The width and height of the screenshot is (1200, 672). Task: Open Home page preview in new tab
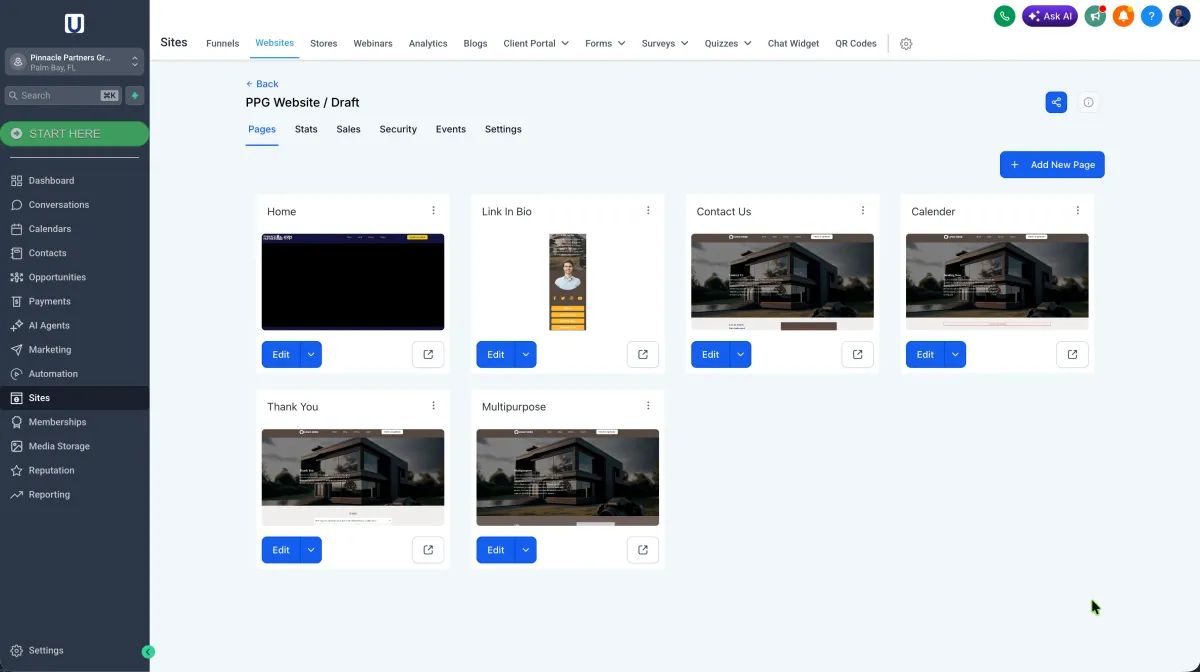[x=428, y=354]
